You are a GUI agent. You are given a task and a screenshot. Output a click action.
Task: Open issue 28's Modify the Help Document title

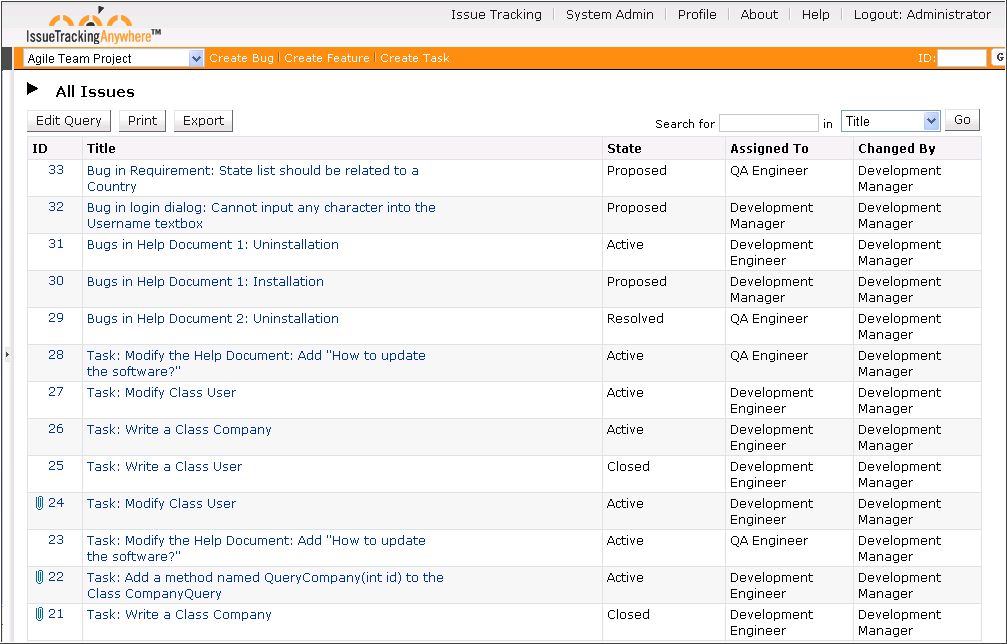[256, 363]
